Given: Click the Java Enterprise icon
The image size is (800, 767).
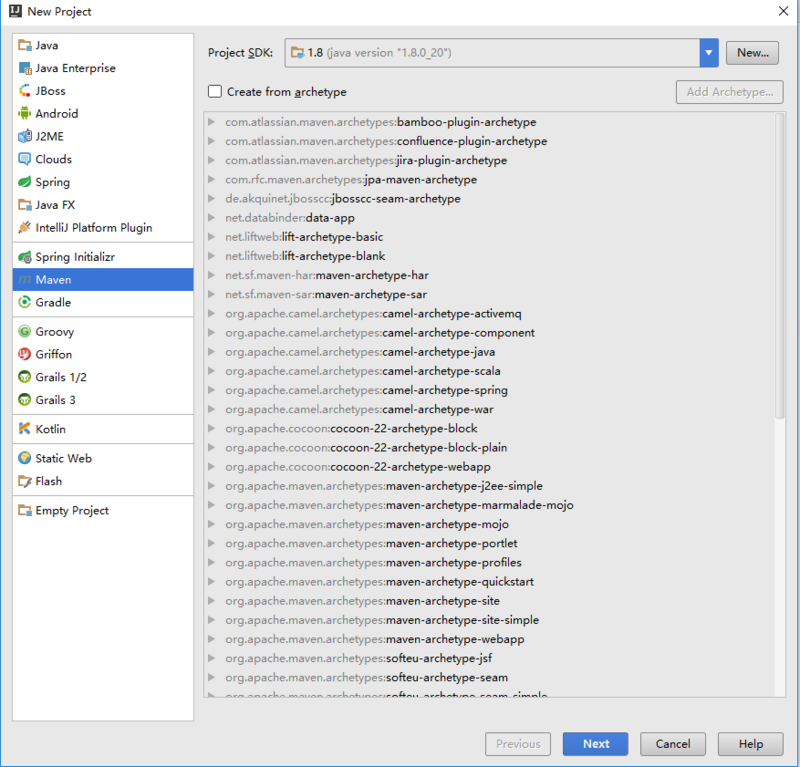Looking at the screenshot, I should (x=24, y=68).
